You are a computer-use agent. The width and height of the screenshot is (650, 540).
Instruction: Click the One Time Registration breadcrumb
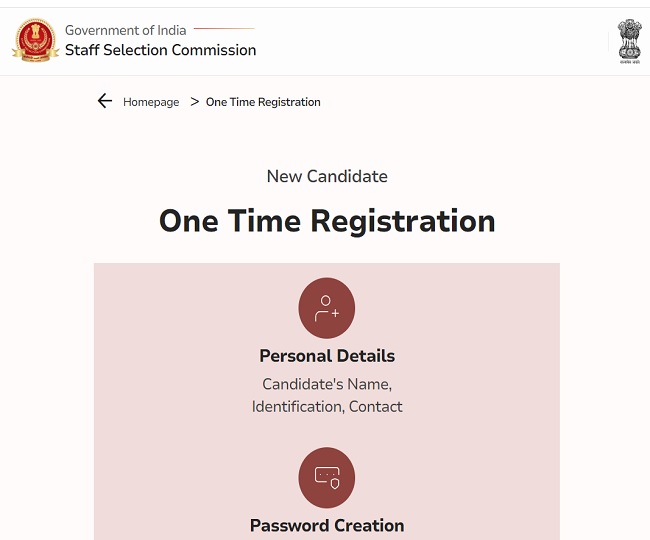263,102
